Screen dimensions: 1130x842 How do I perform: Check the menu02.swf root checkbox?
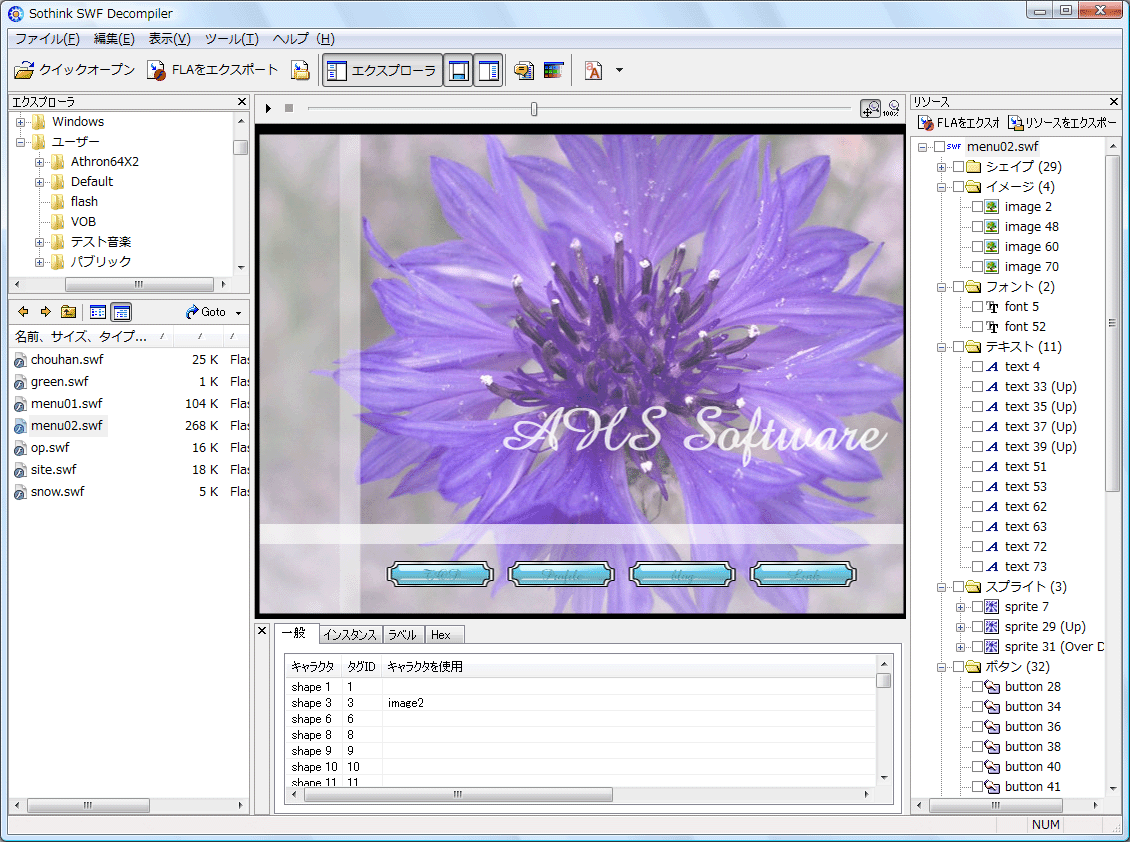939,146
